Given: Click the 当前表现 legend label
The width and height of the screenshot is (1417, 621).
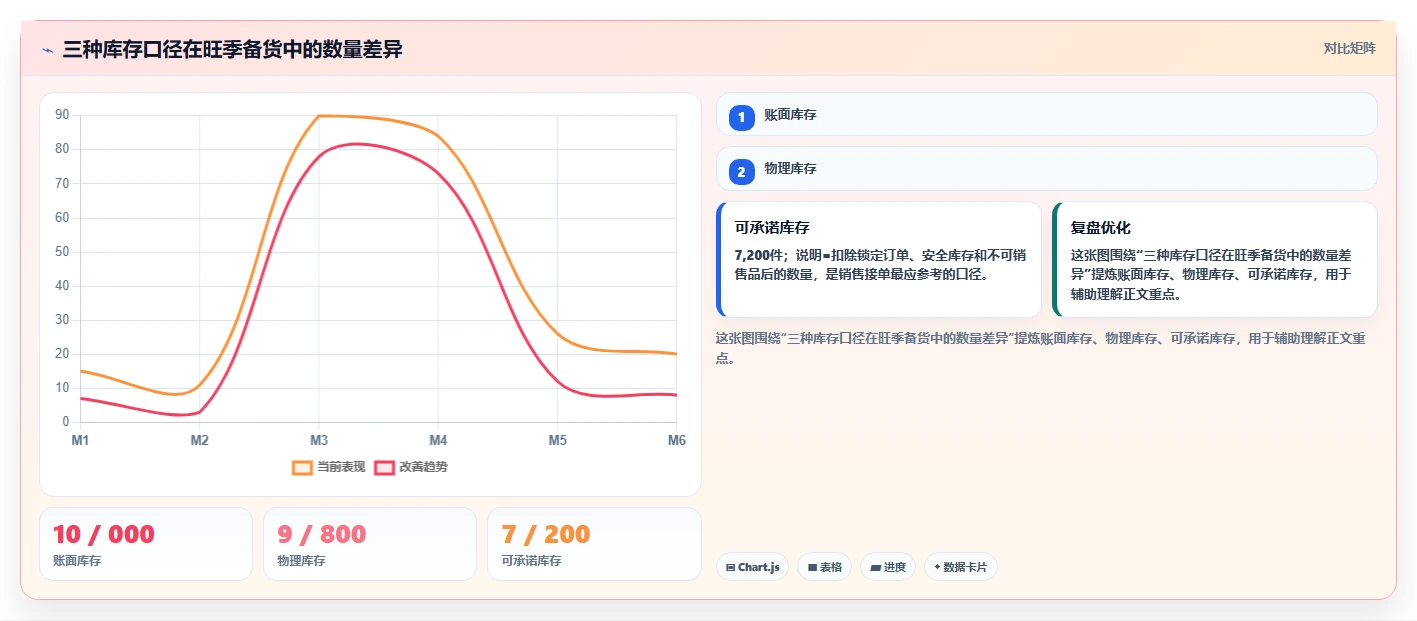Looking at the screenshot, I should pyautogui.click(x=341, y=467).
